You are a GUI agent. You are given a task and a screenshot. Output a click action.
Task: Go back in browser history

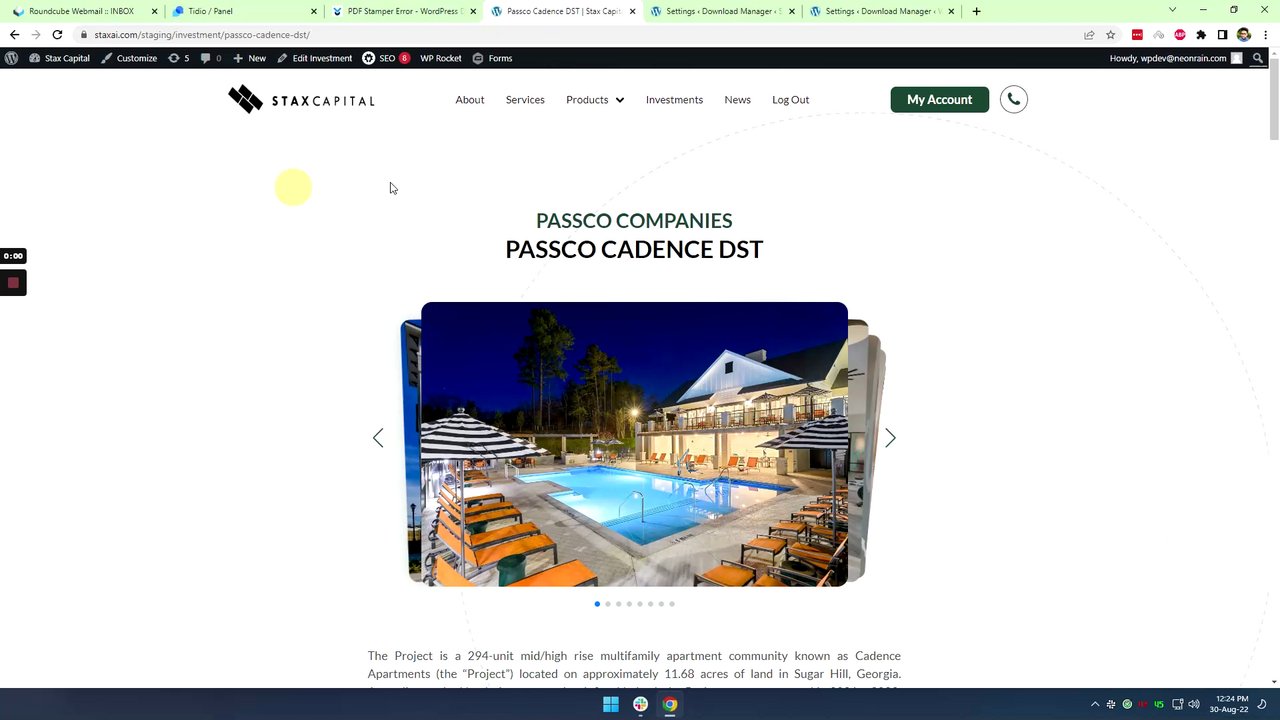[14, 35]
